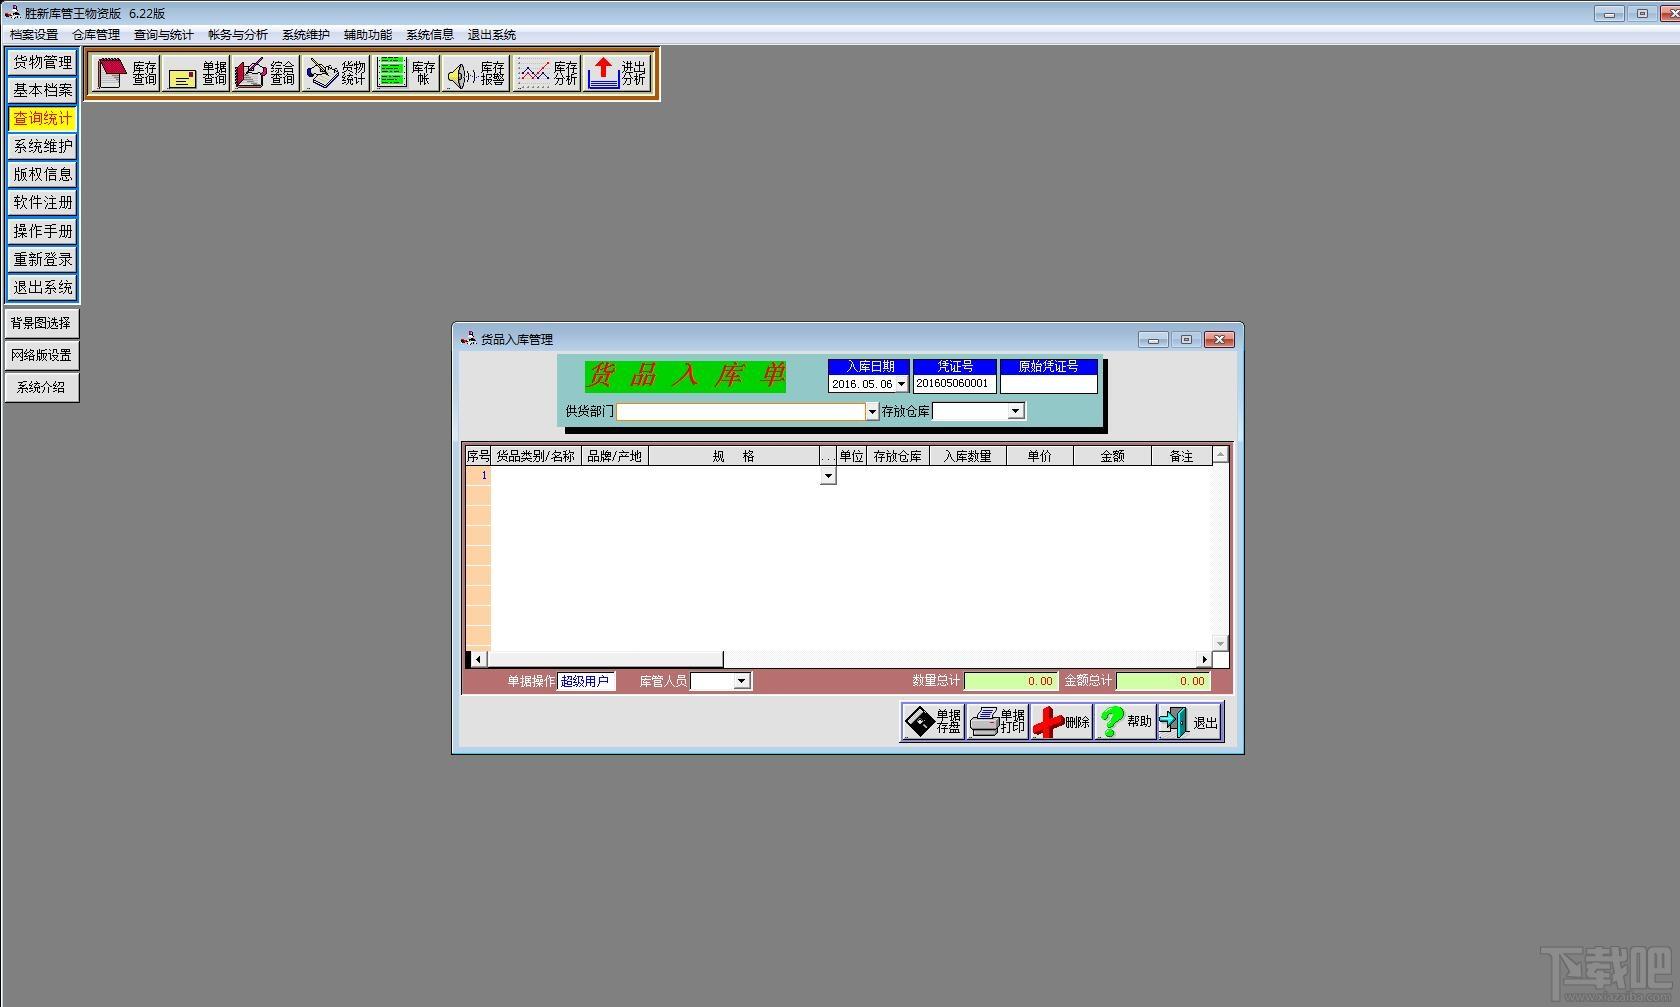The height and width of the screenshot is (1007, 1680).
Task: Click 重新登录 in the left sidebar
Action: coord(42,259)
